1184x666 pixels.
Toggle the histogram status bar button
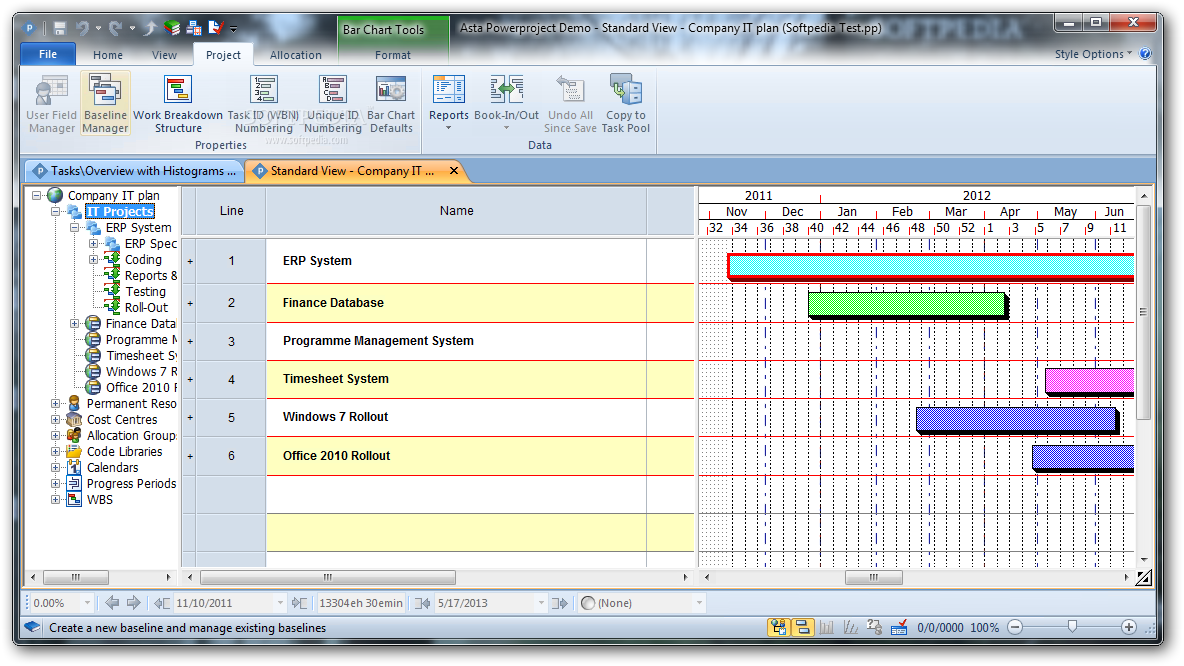tap(827, 627)
